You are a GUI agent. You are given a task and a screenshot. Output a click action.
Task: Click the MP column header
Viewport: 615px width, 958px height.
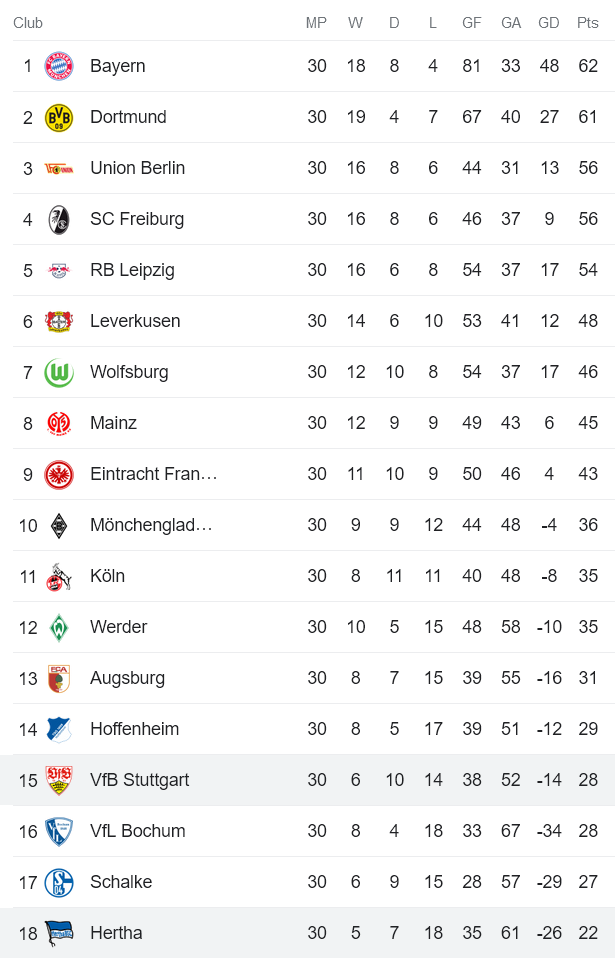tap(316, 20)
